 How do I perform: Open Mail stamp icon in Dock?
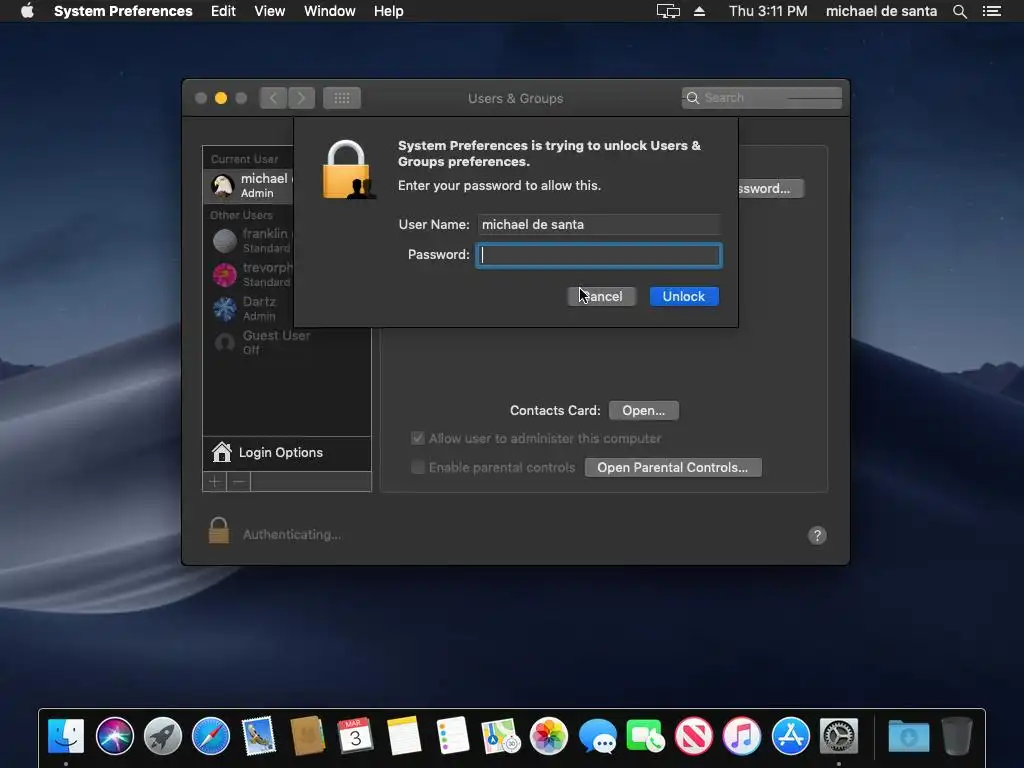259,736
